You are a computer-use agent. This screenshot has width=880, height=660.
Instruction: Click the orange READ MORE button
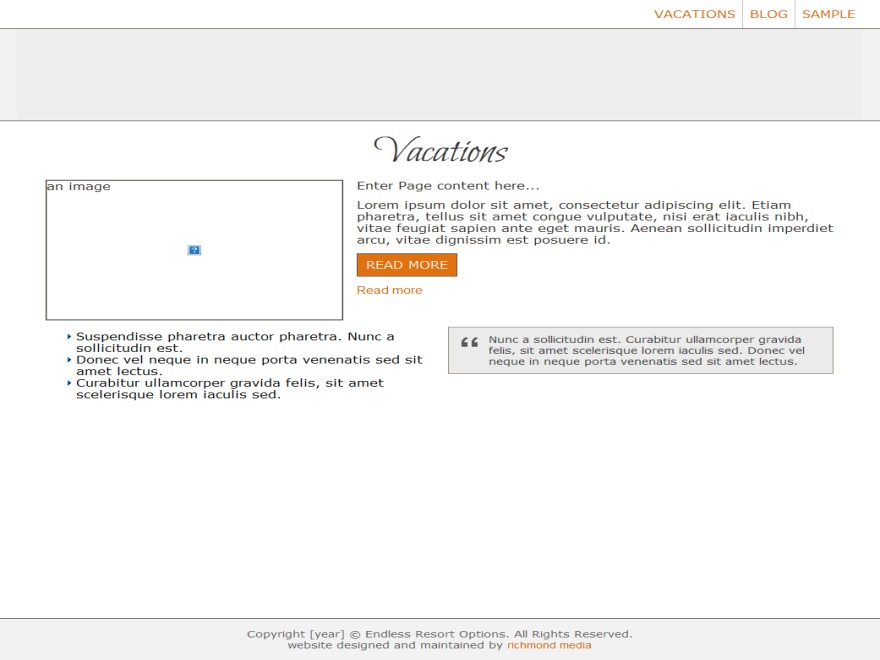407,265
